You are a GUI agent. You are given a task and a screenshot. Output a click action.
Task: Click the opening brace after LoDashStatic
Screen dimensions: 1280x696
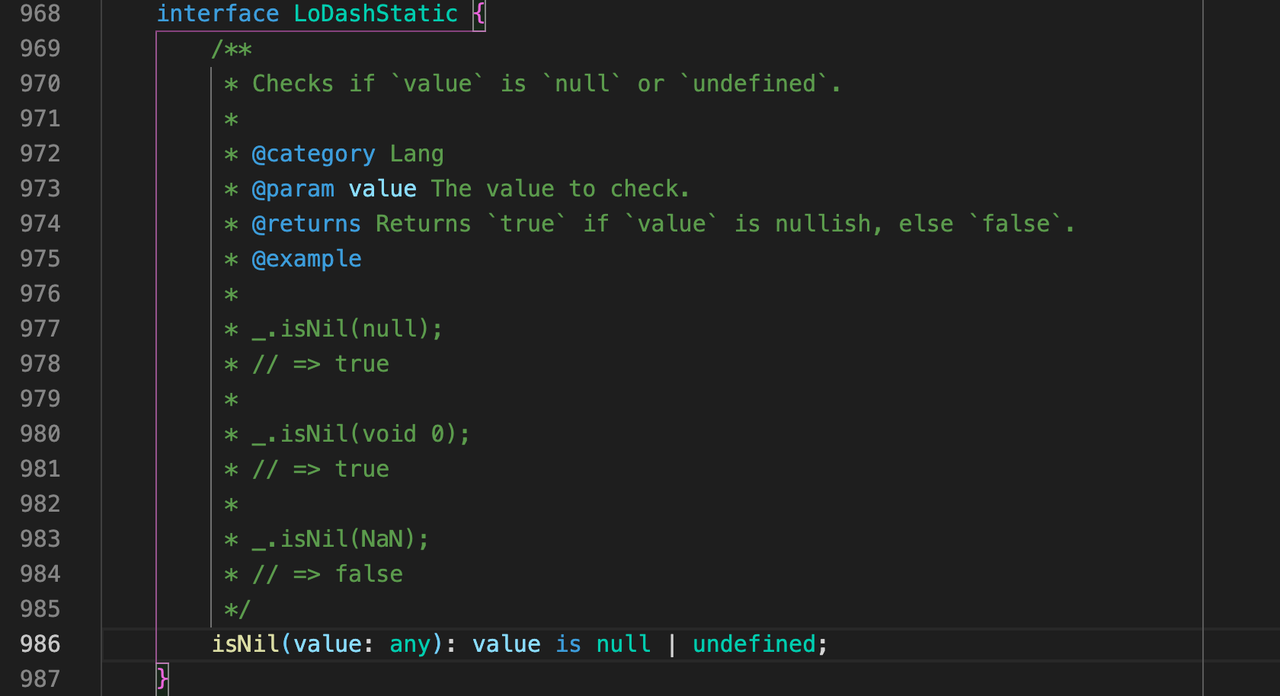[479, 14]
